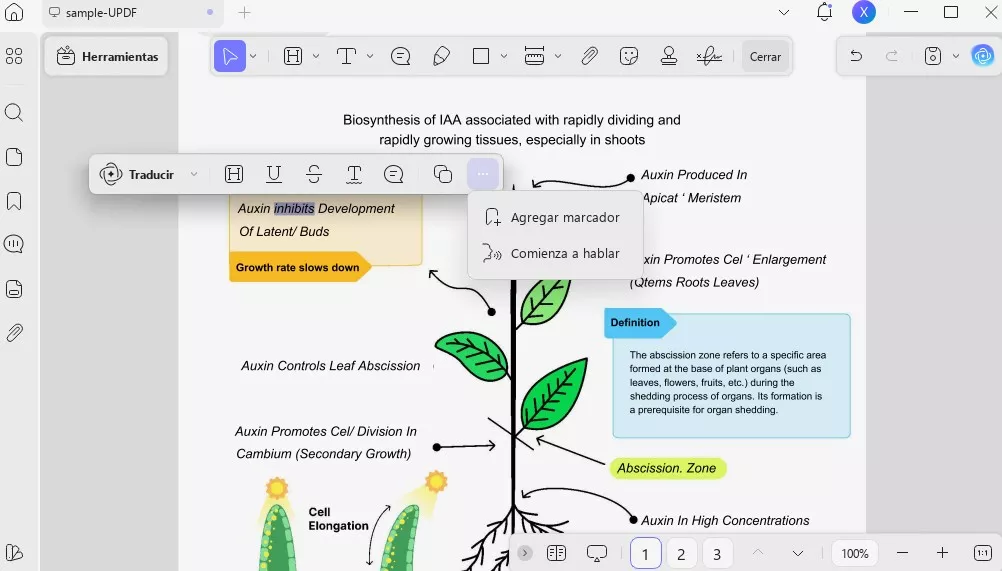Copy the selected text
1002x571 pixels.
click(443, 174)
